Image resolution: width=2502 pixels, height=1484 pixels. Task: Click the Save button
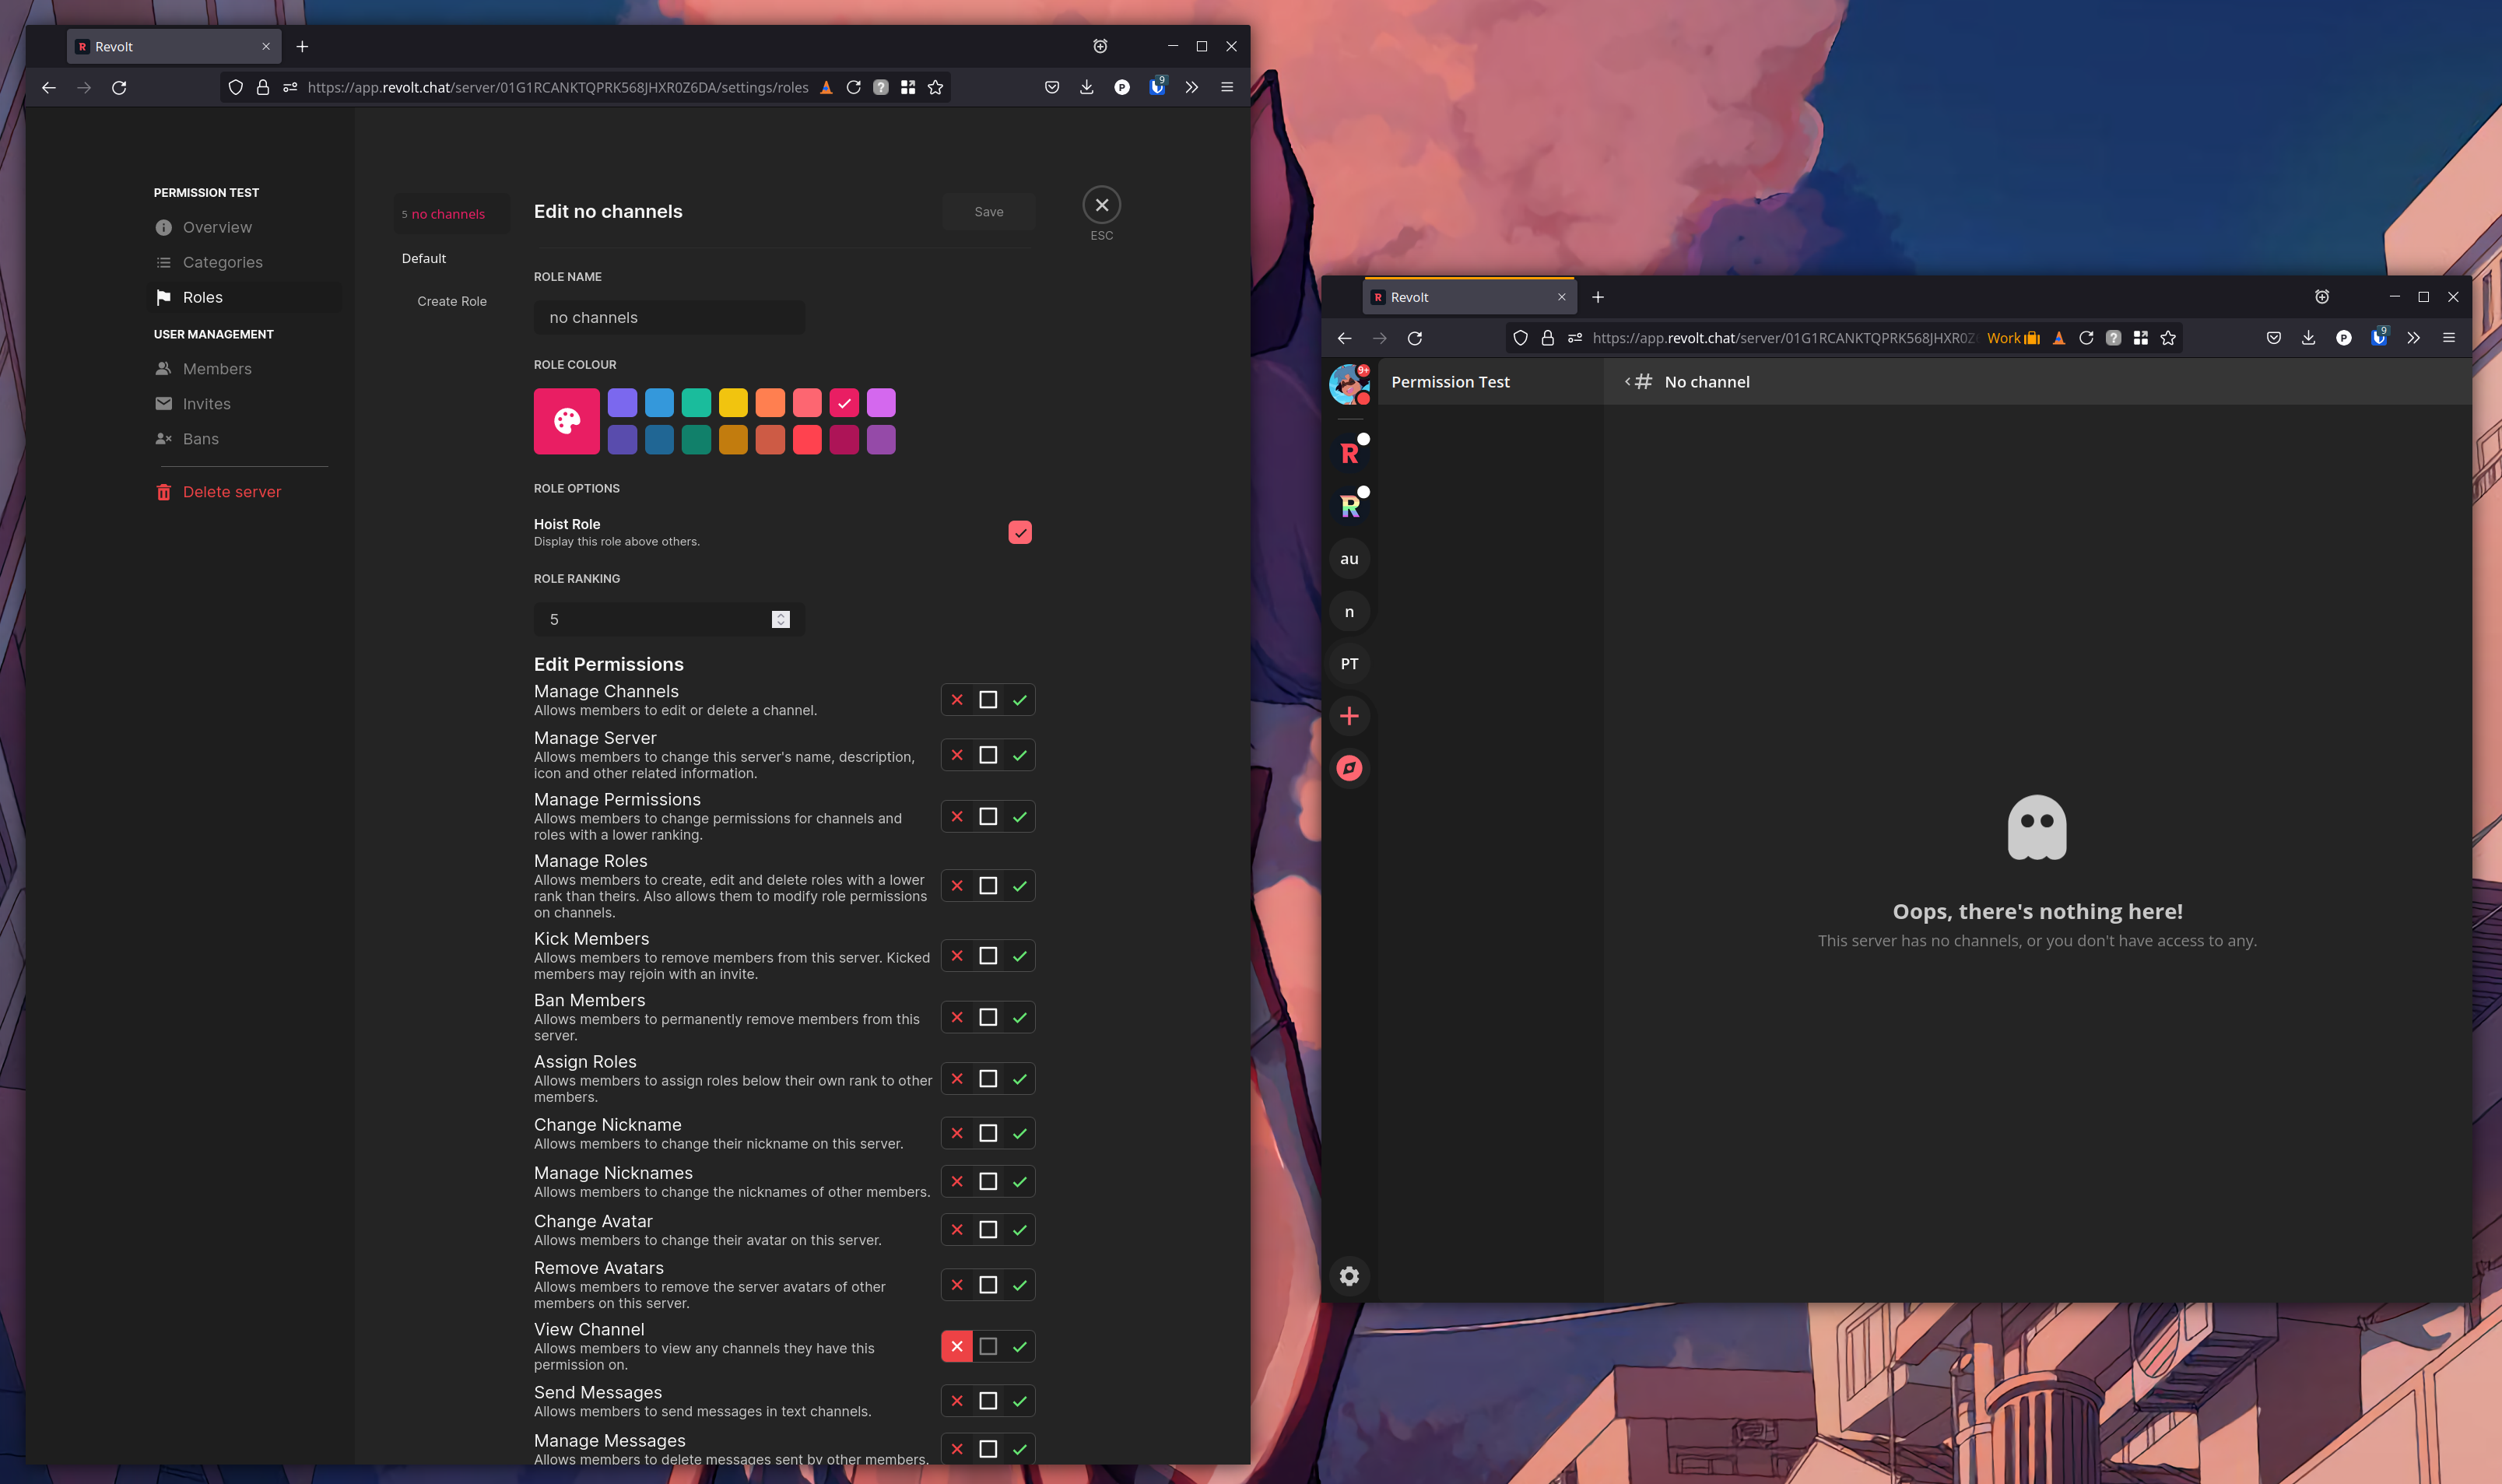coord(988,211)
